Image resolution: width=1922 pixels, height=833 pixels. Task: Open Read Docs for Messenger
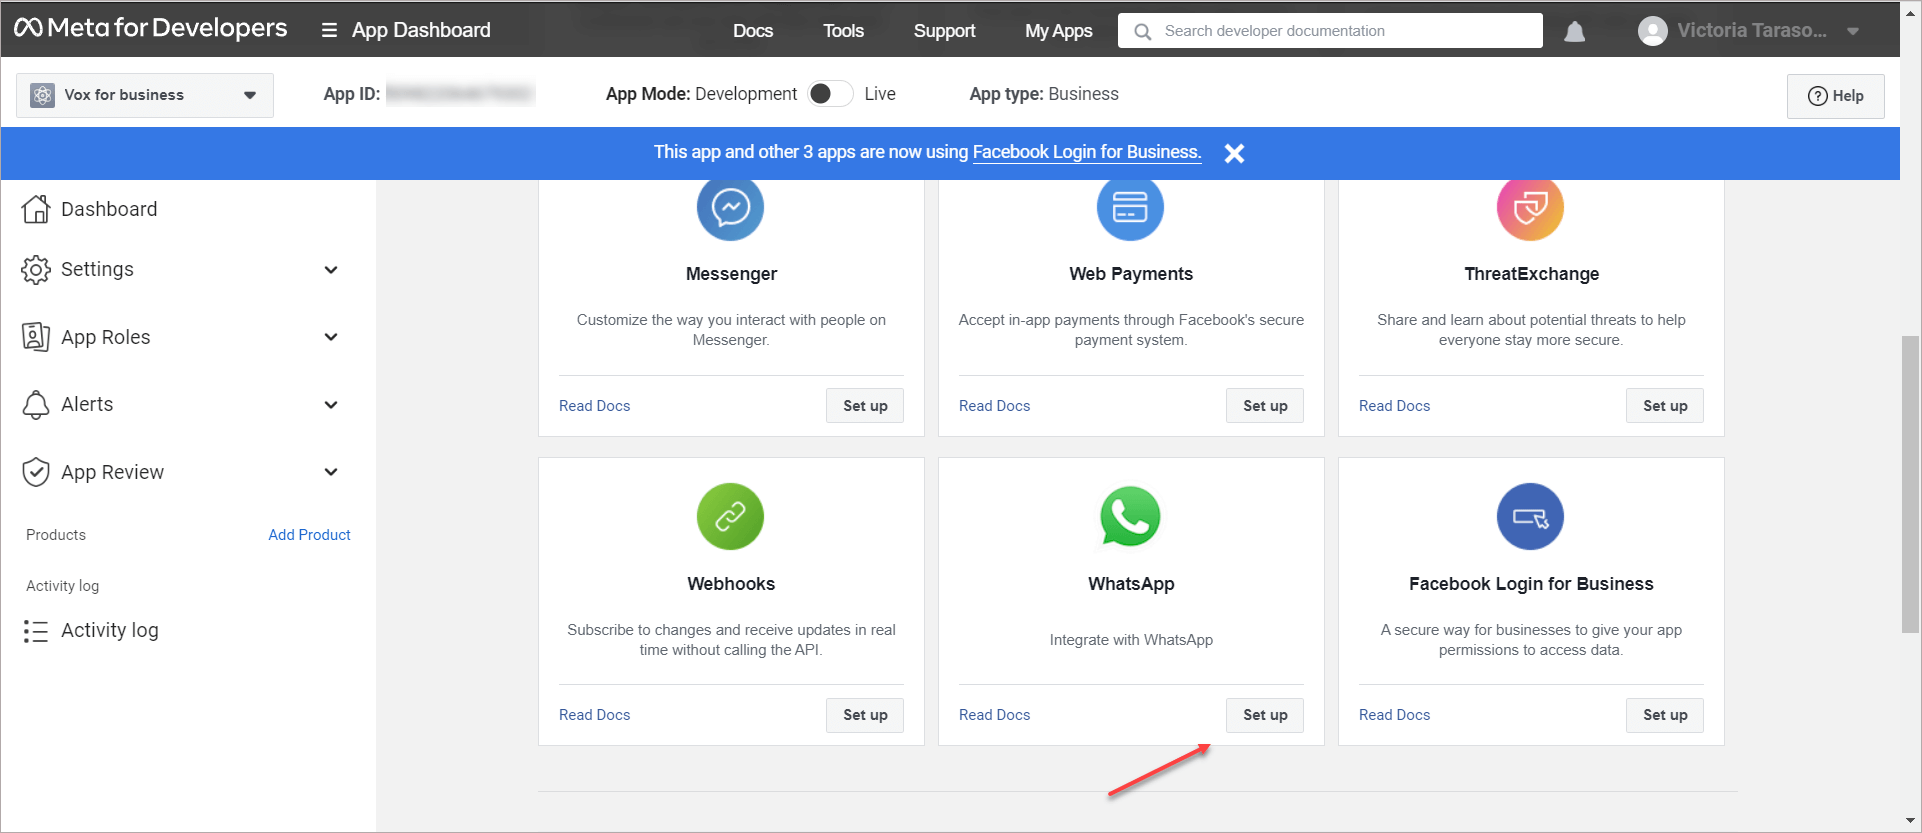click(x=595, y=406)
